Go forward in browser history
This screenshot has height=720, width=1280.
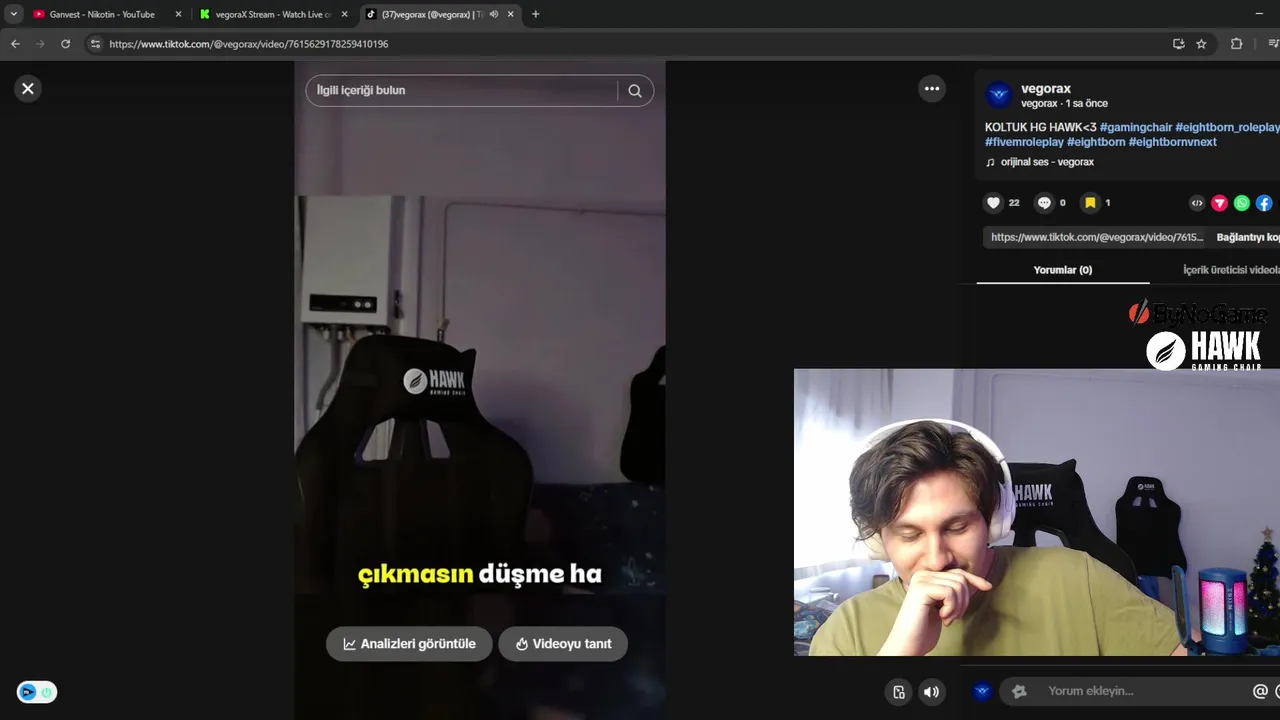click(40, 44)
